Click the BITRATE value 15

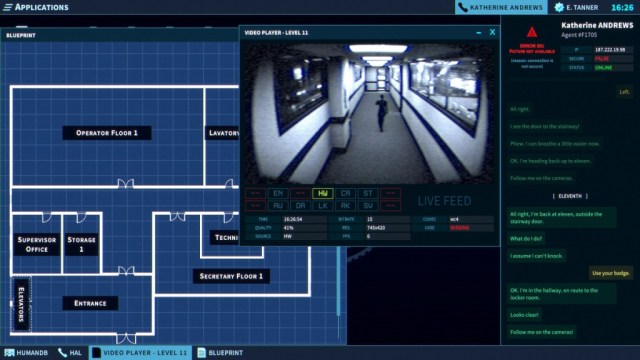tap(370, 220)
